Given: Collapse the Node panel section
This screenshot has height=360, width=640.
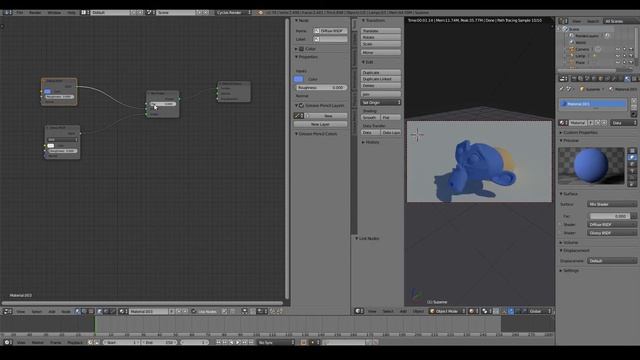Looking at the screenshot, I should (x=302, y=20).
